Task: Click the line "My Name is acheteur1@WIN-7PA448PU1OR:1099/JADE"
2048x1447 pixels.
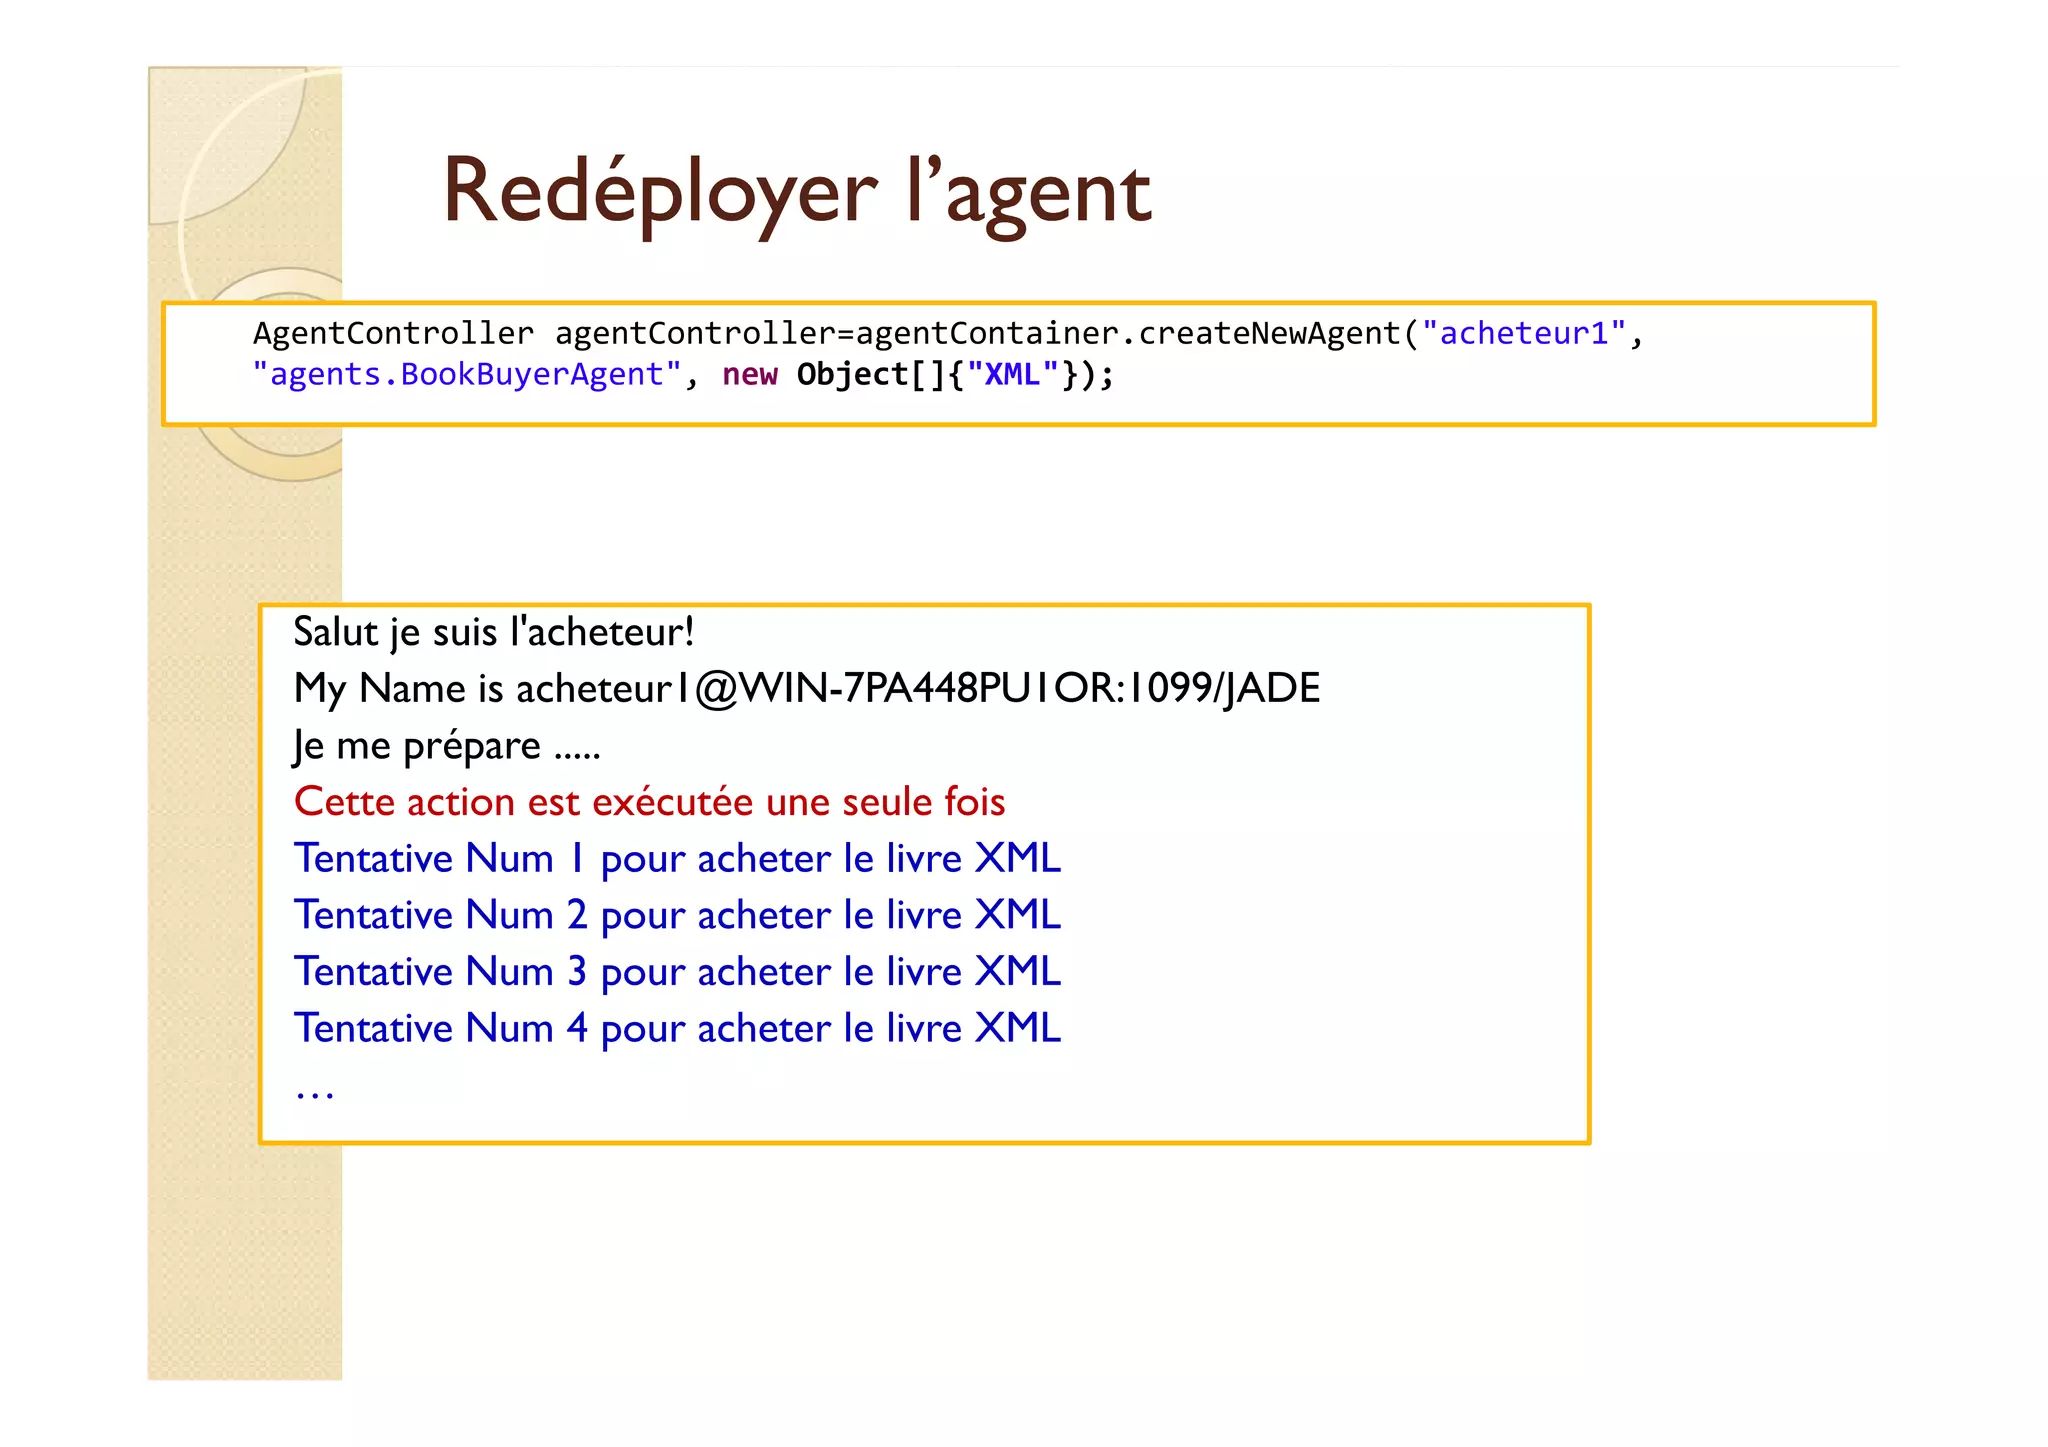Action: 807,689
